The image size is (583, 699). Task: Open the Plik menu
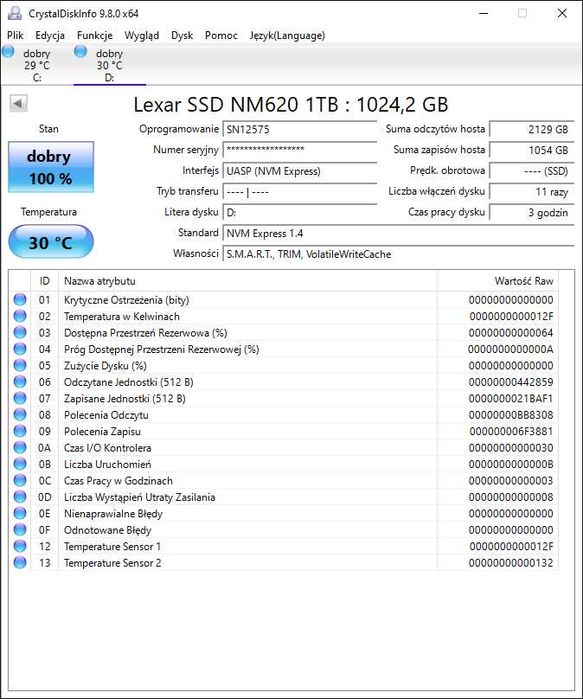15,35
